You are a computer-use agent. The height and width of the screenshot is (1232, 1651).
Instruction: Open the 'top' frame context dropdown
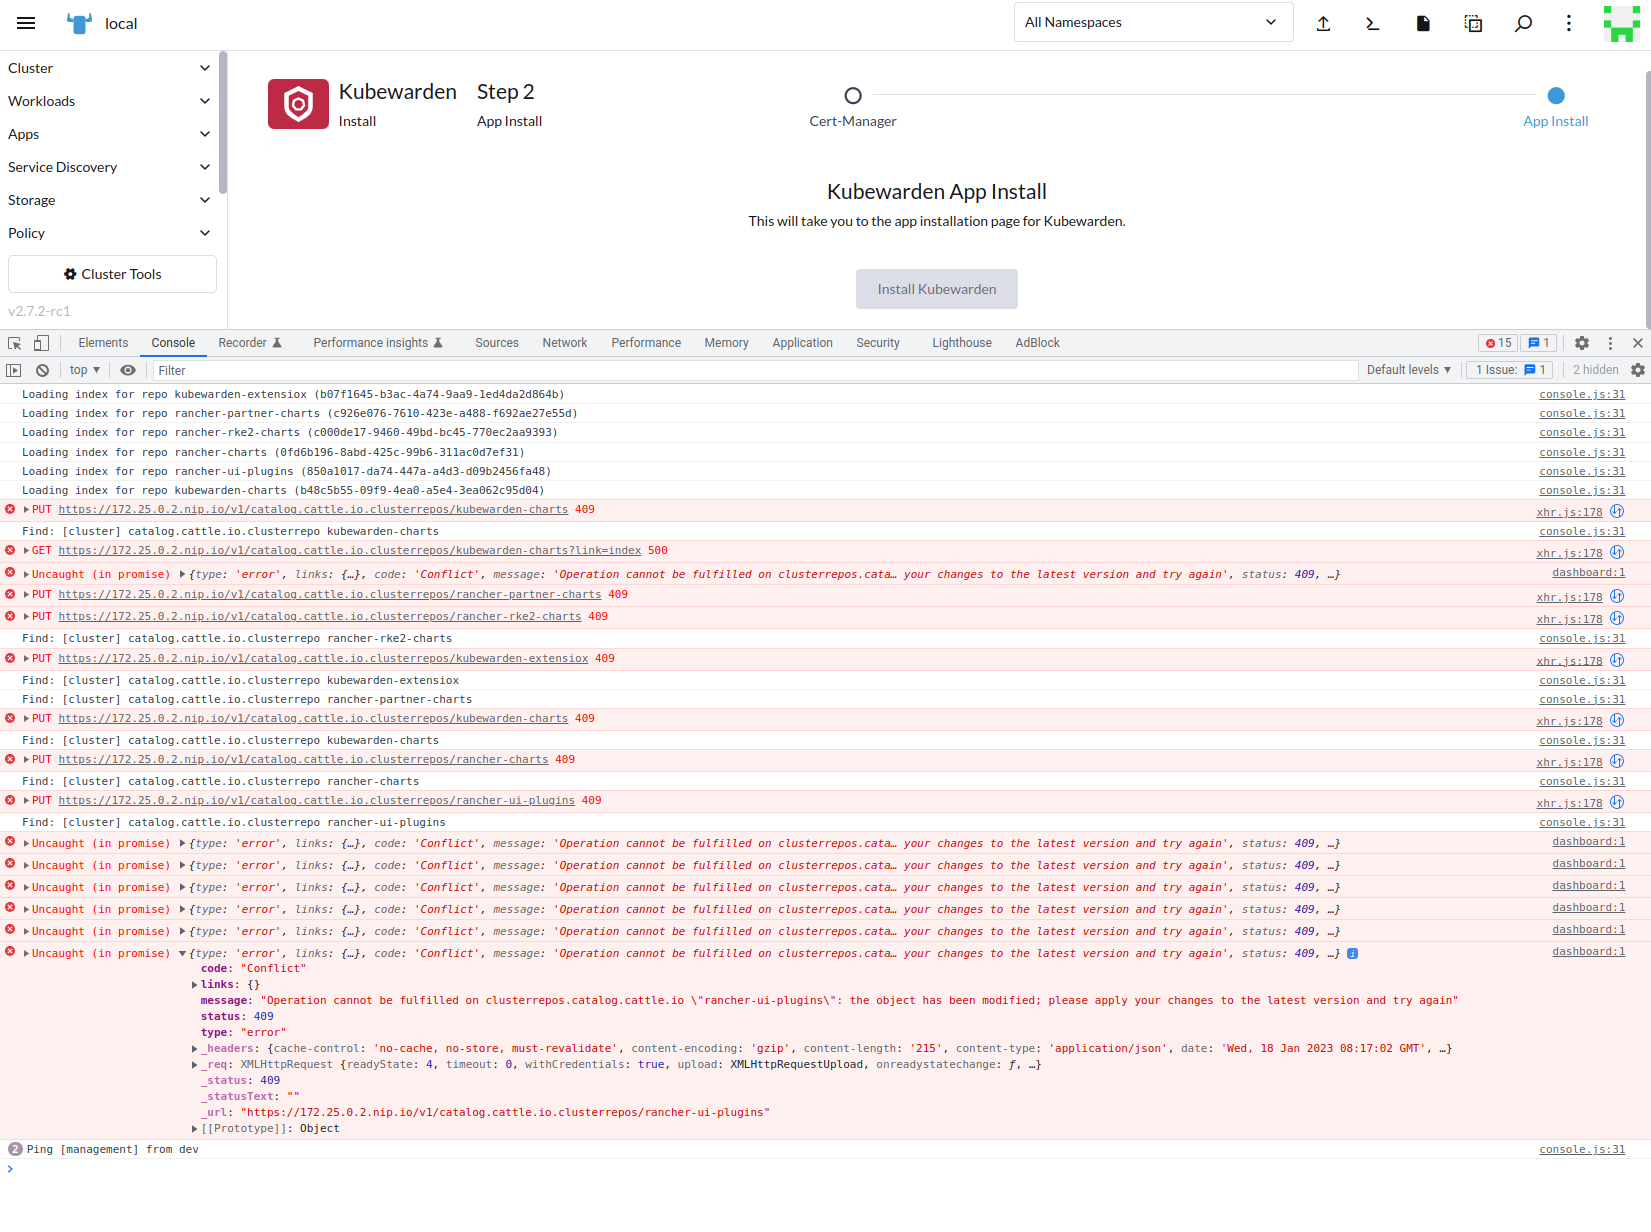[x=84, y=370]
